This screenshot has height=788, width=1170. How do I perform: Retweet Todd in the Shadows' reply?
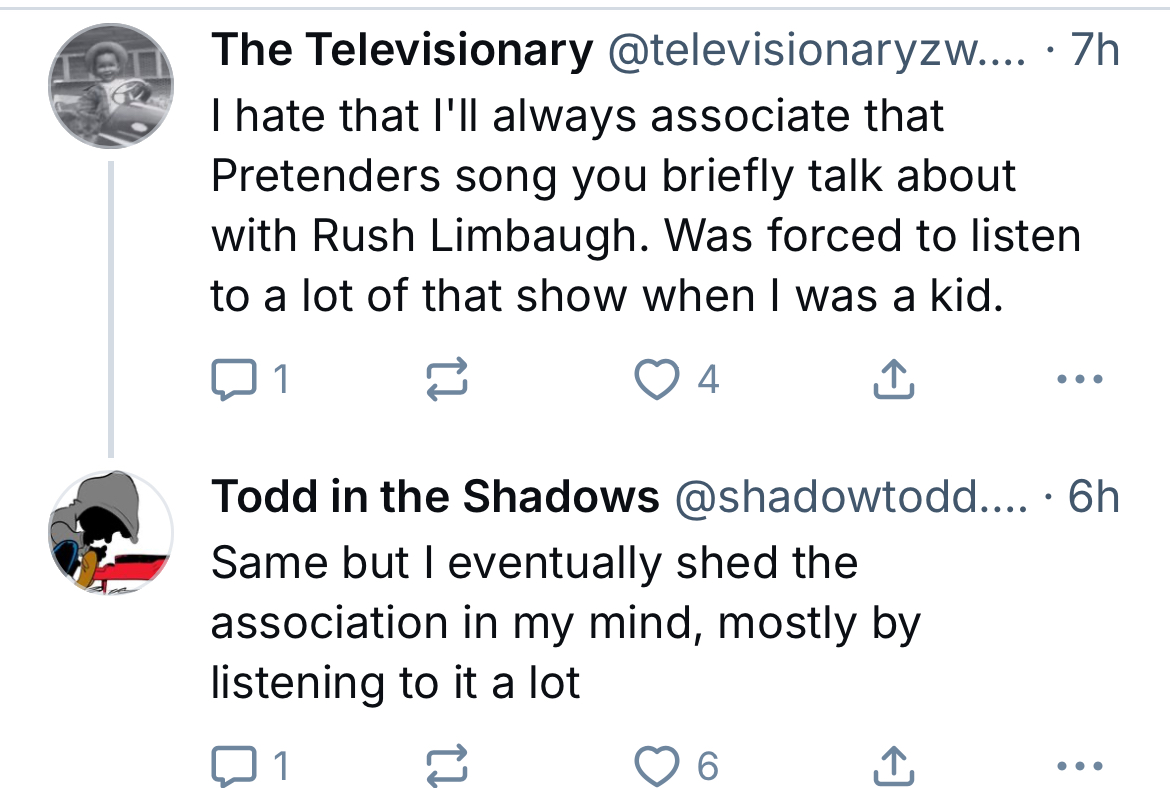tap(447, 766)
